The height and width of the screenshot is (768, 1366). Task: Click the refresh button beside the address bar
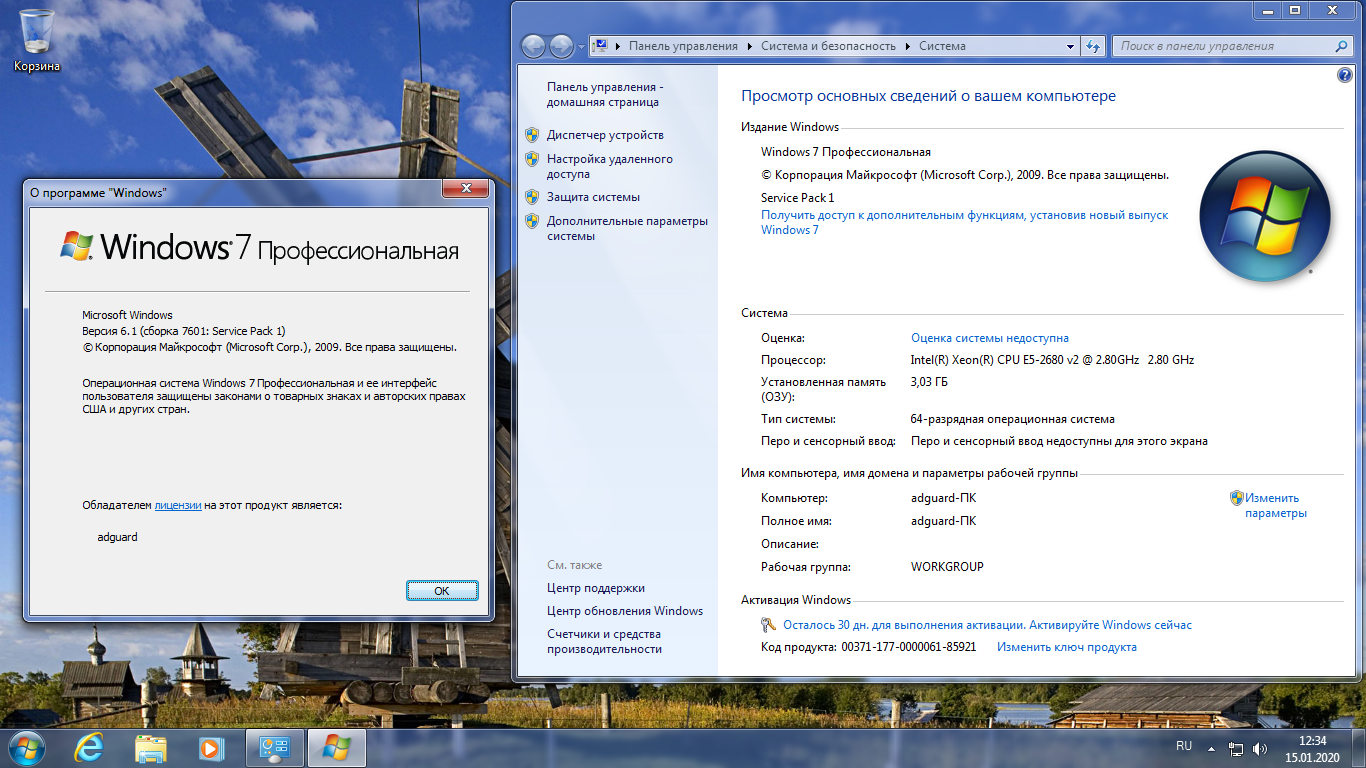click(1093, 46)
